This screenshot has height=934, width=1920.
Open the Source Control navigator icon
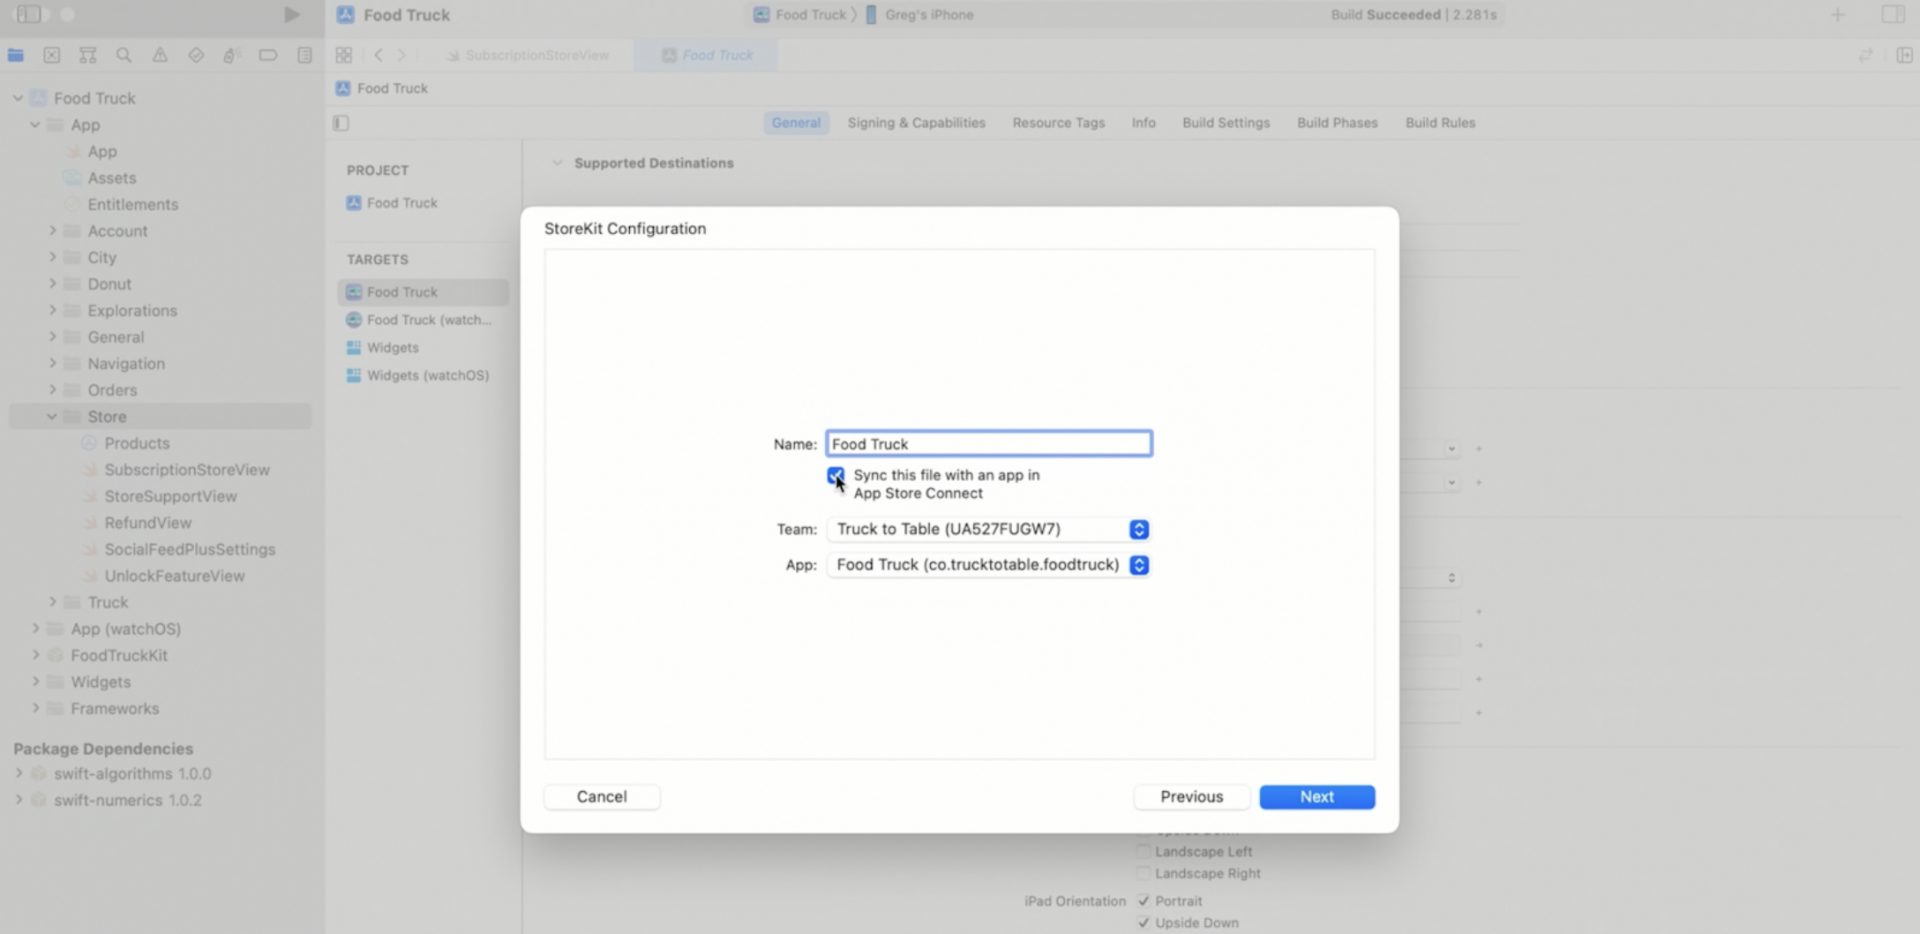pyautogui.click(x=52, y=55)
